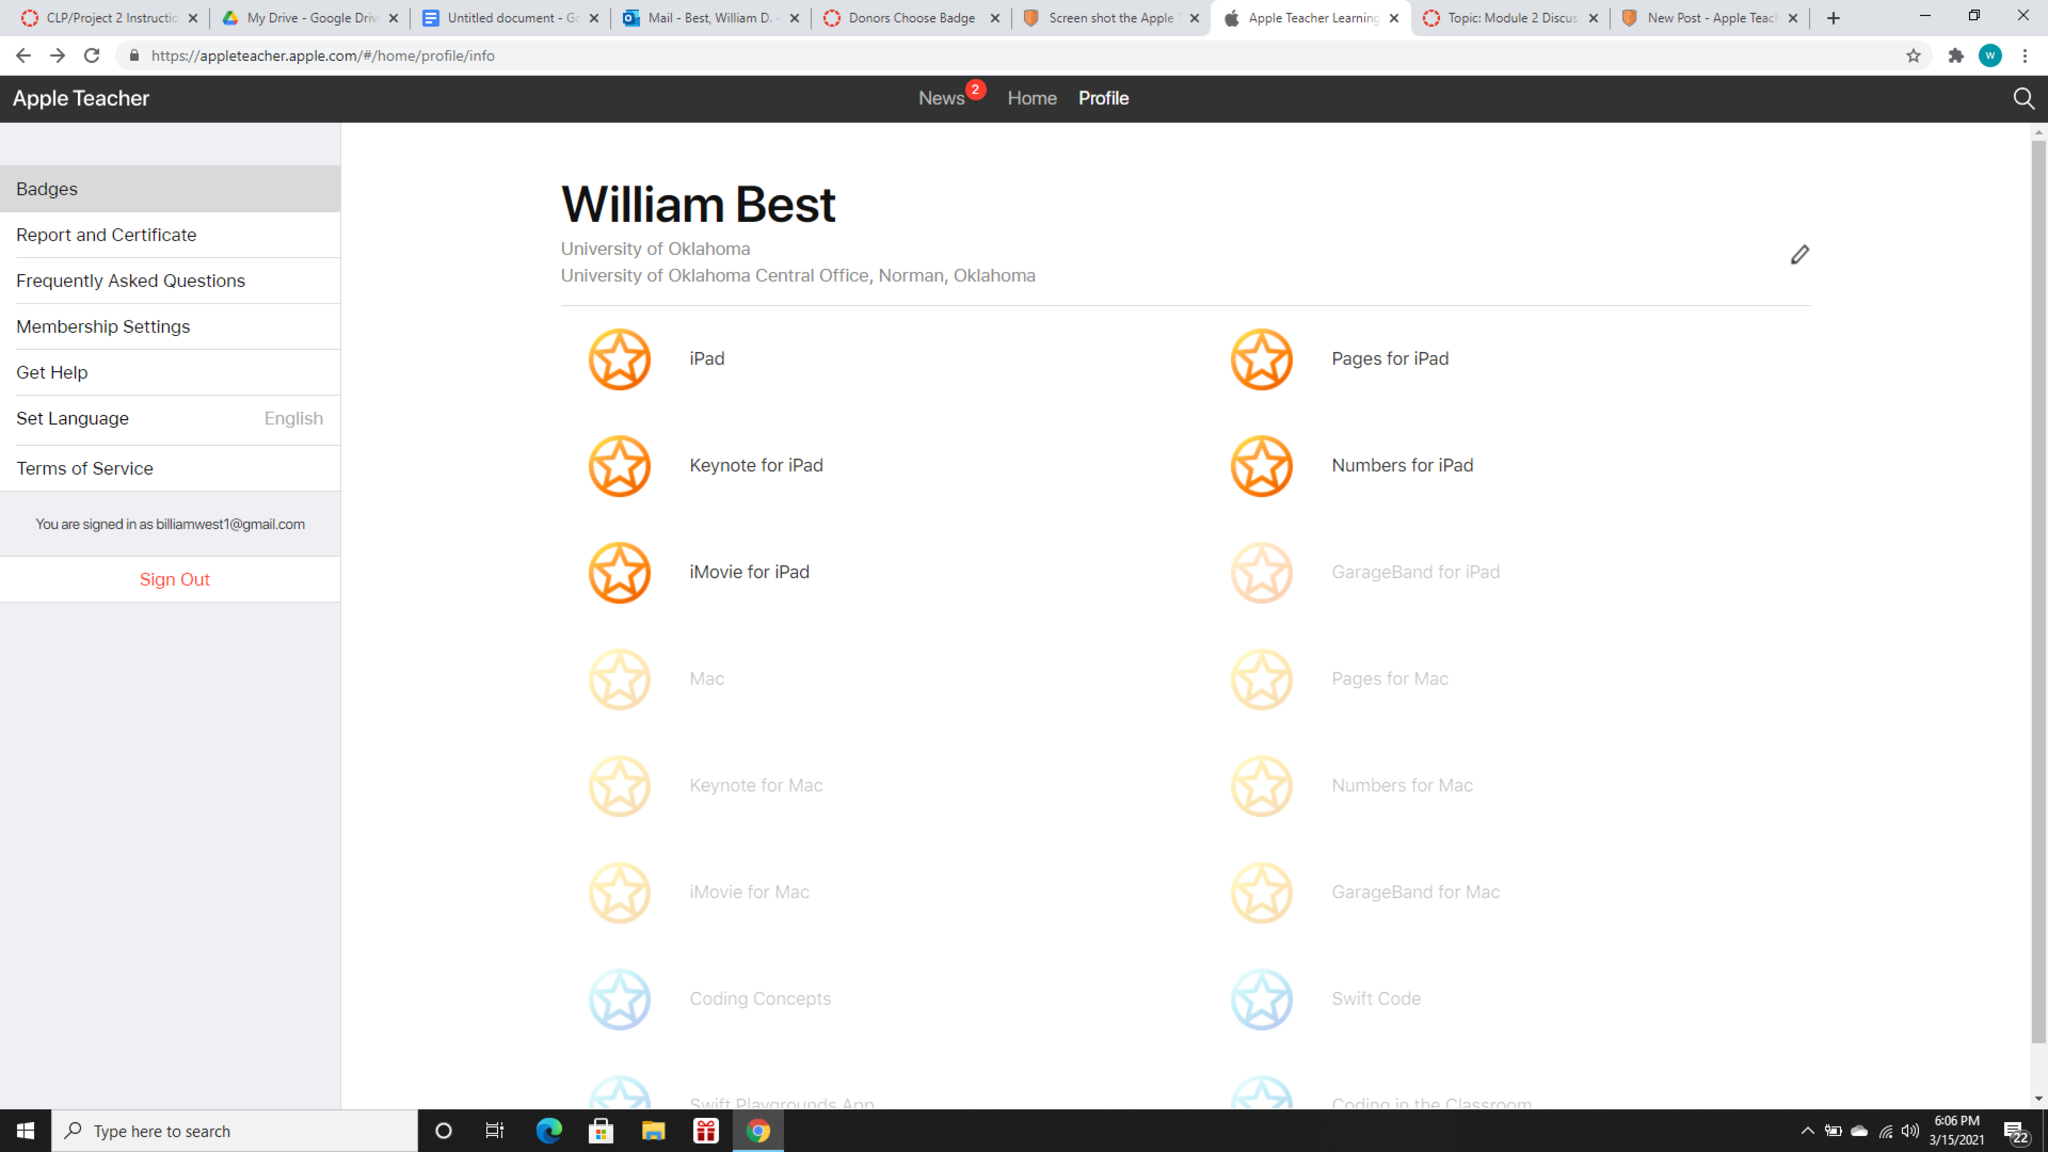Open search with the magnifying glass icon
The width and height of the screenshot is (2048, 1152).
click(x=2023, y=98)
